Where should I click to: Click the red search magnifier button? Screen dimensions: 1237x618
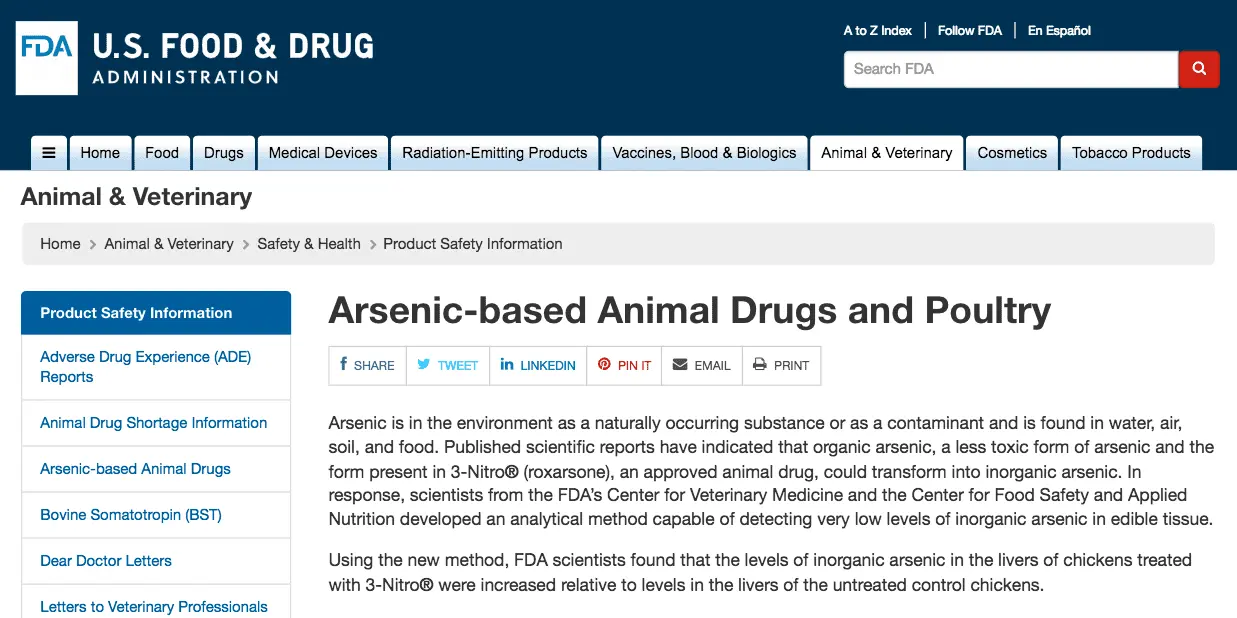pyautogui.click(x=1199, y=69)
